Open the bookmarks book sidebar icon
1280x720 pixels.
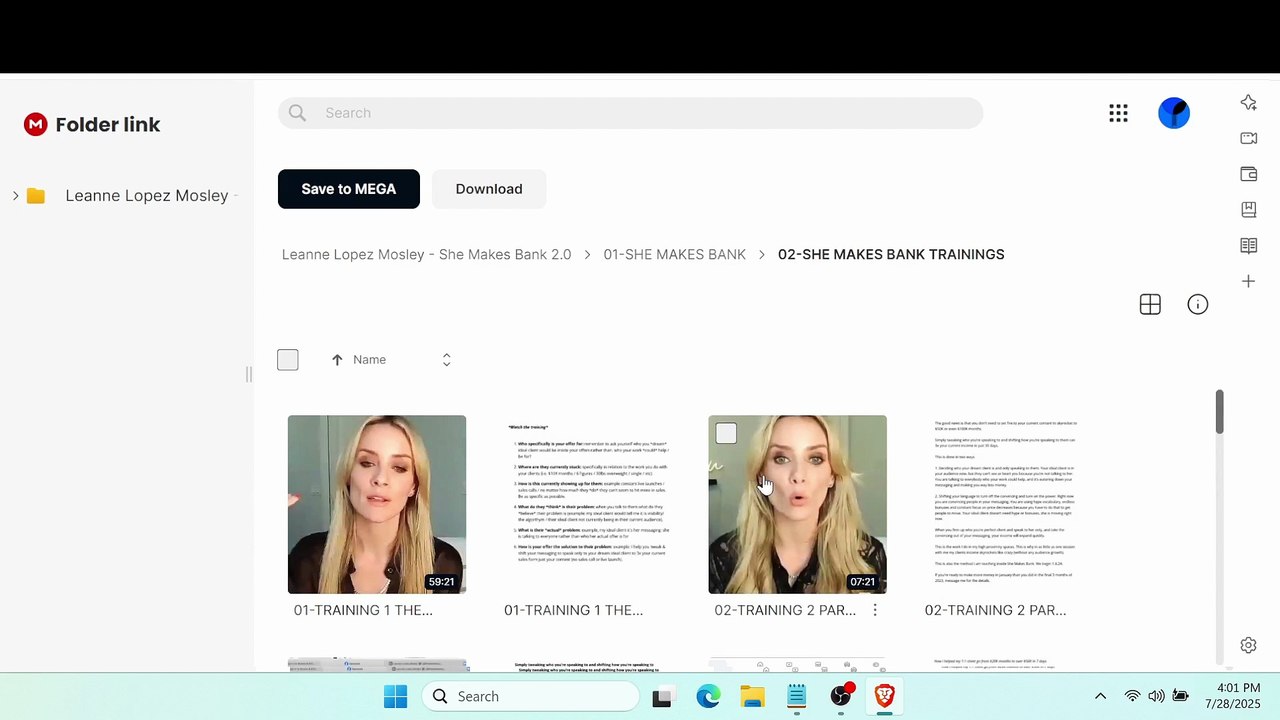coord(1248,210)
